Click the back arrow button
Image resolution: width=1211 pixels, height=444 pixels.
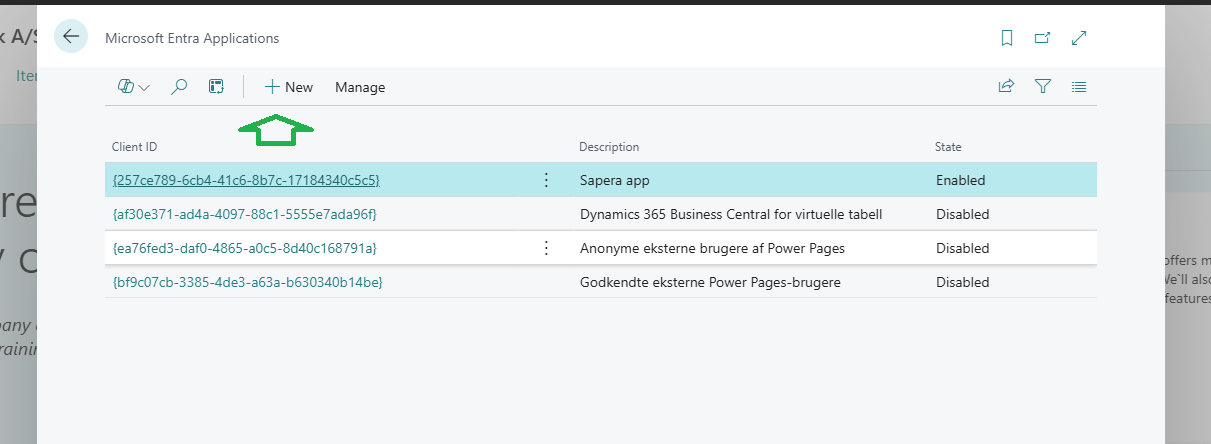(x=71, y=37)
